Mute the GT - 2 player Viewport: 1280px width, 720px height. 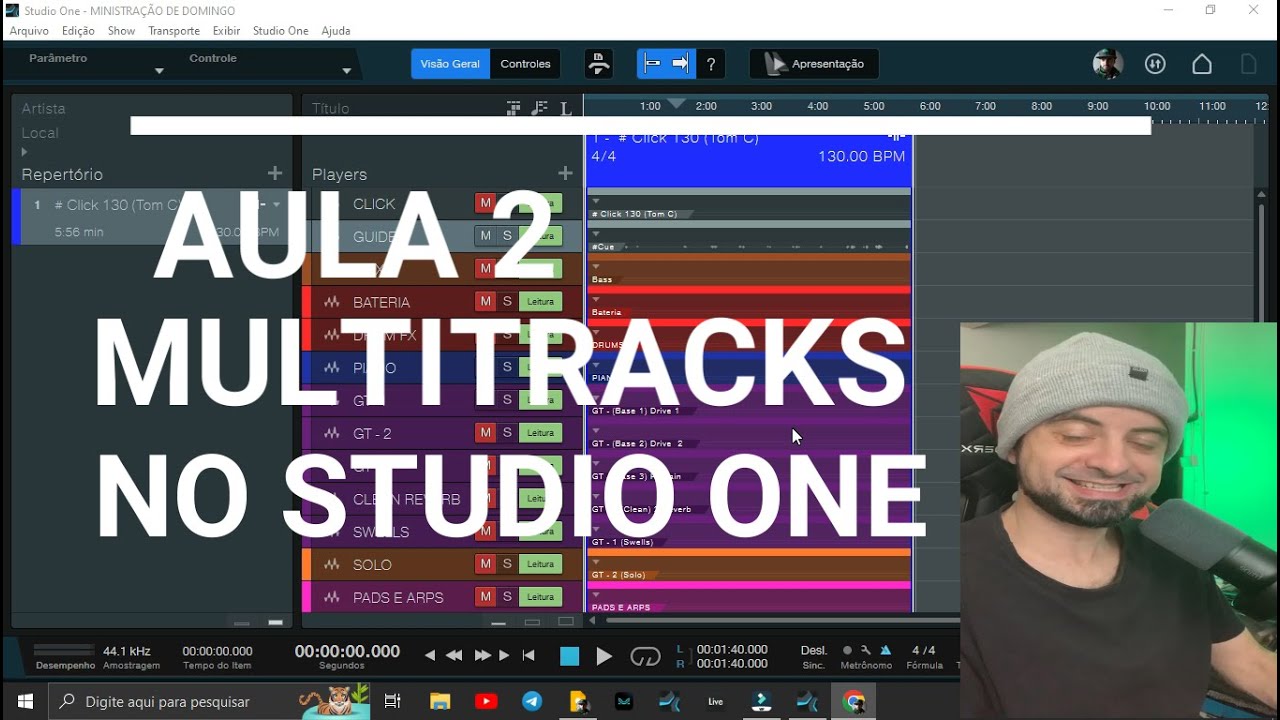[x=485, y=432]
